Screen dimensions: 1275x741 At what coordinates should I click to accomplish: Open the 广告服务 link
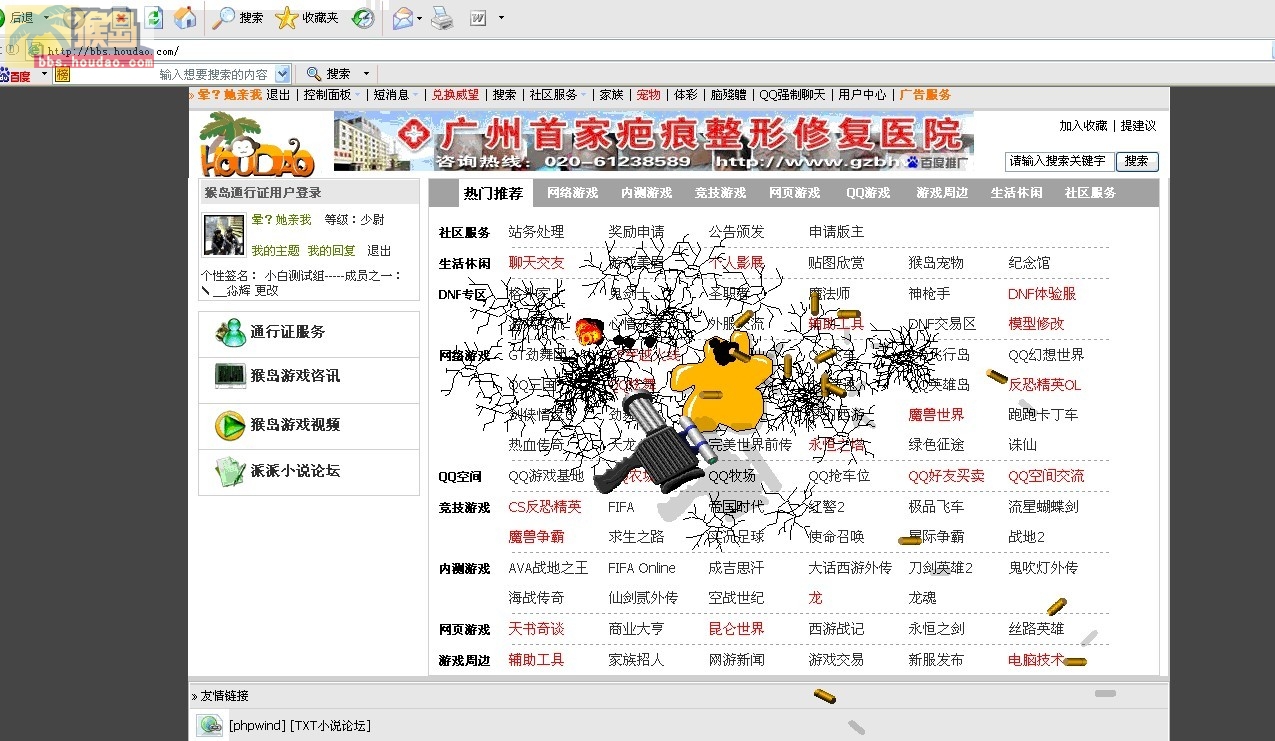[x=925, y=95]
